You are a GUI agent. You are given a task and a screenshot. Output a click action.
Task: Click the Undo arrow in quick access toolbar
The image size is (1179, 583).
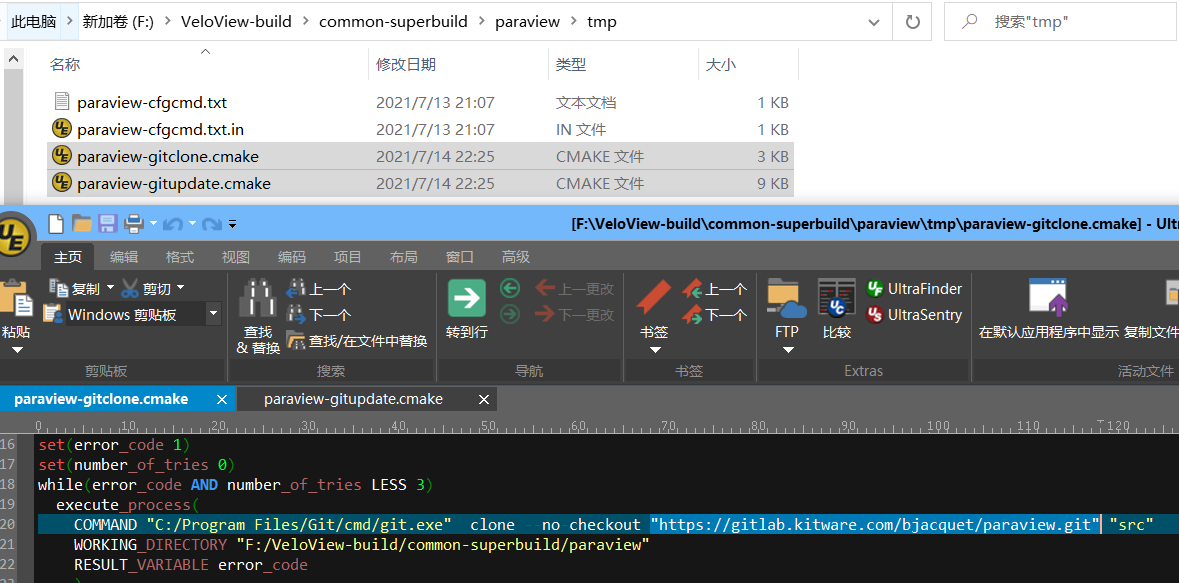(173, 223)
